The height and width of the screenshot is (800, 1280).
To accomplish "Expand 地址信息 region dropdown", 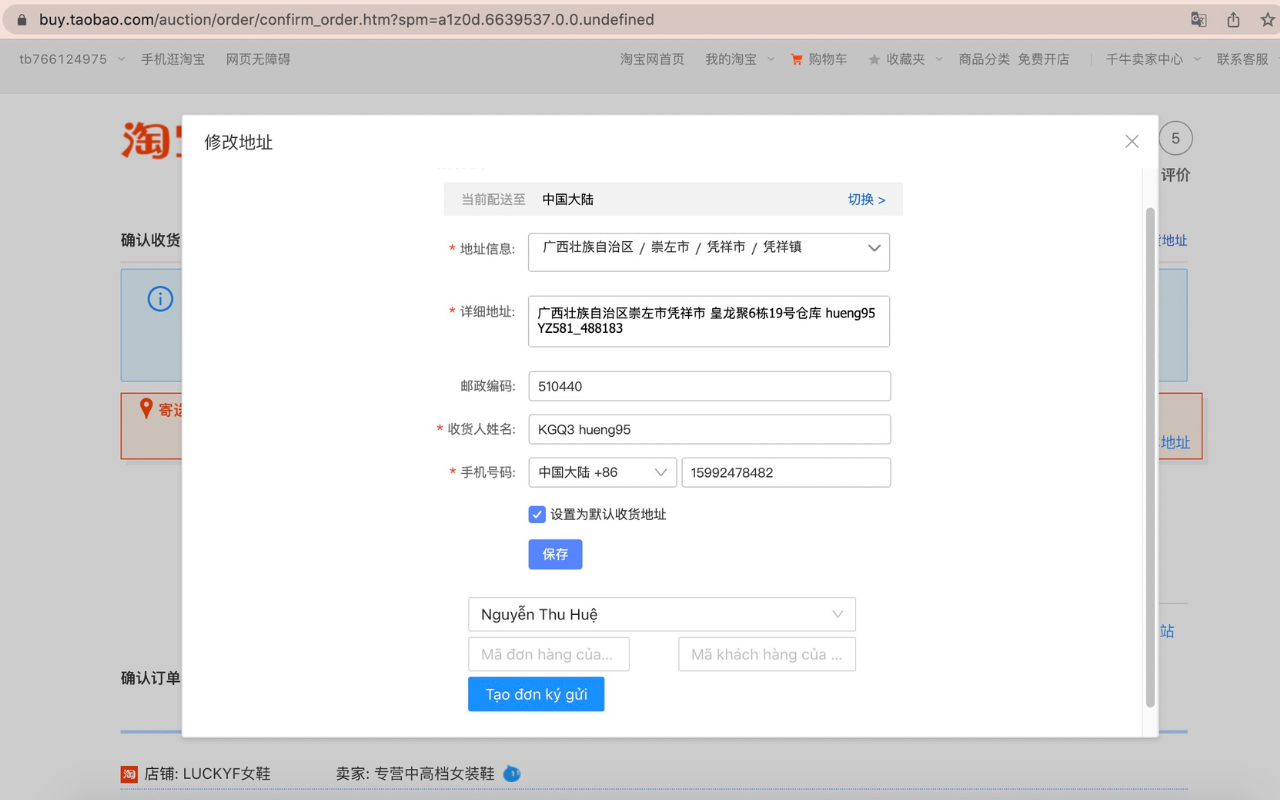I will [x=709, y=253].
